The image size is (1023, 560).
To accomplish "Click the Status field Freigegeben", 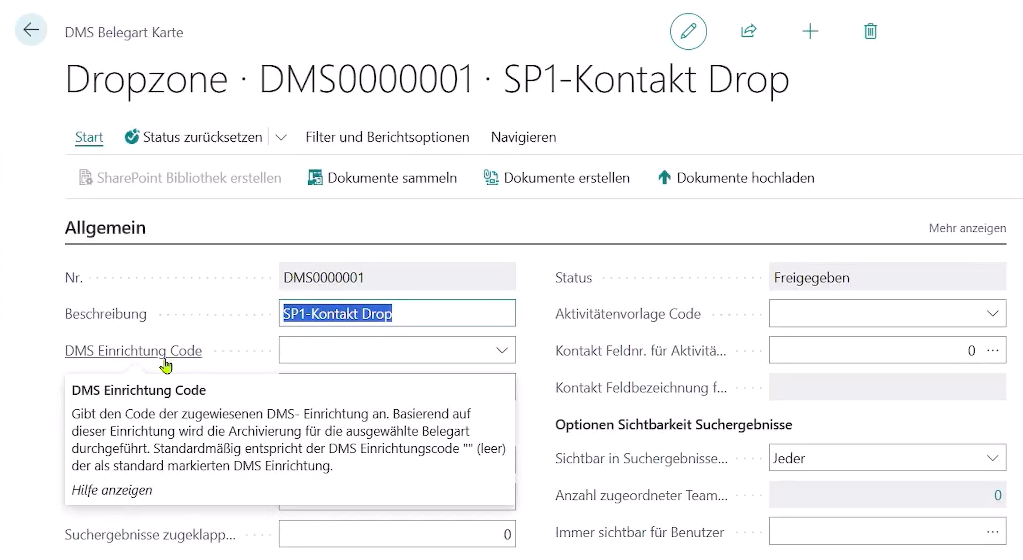I will [887, 277].
